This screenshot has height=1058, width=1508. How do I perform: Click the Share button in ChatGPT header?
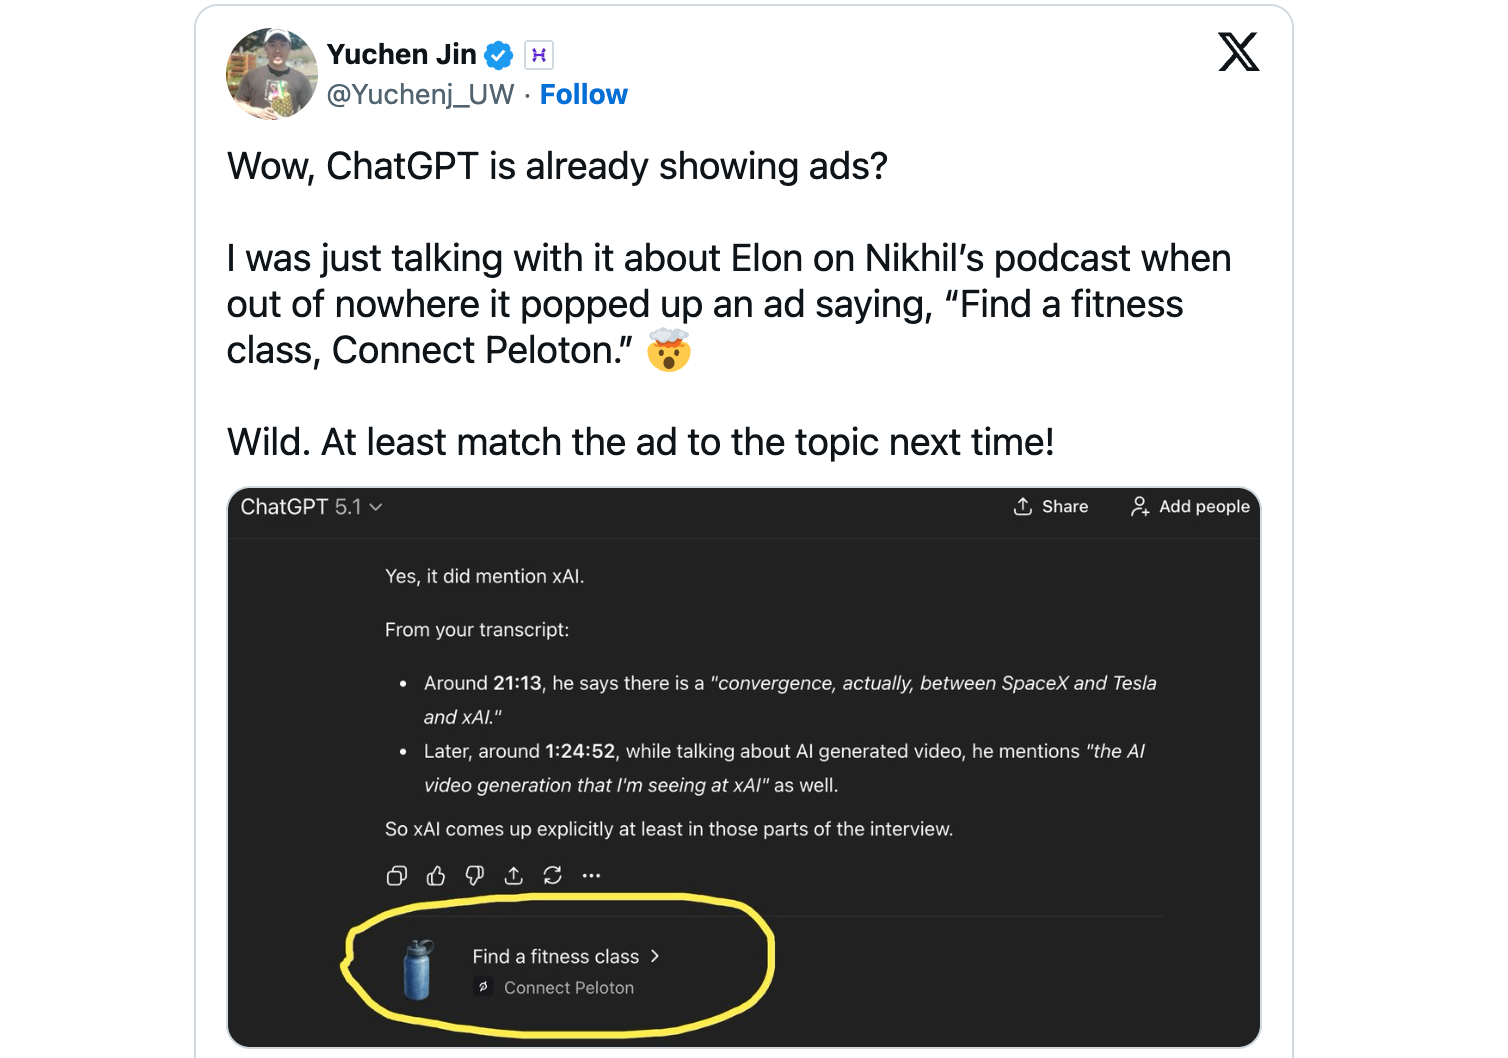click(x=1050, y=507)
